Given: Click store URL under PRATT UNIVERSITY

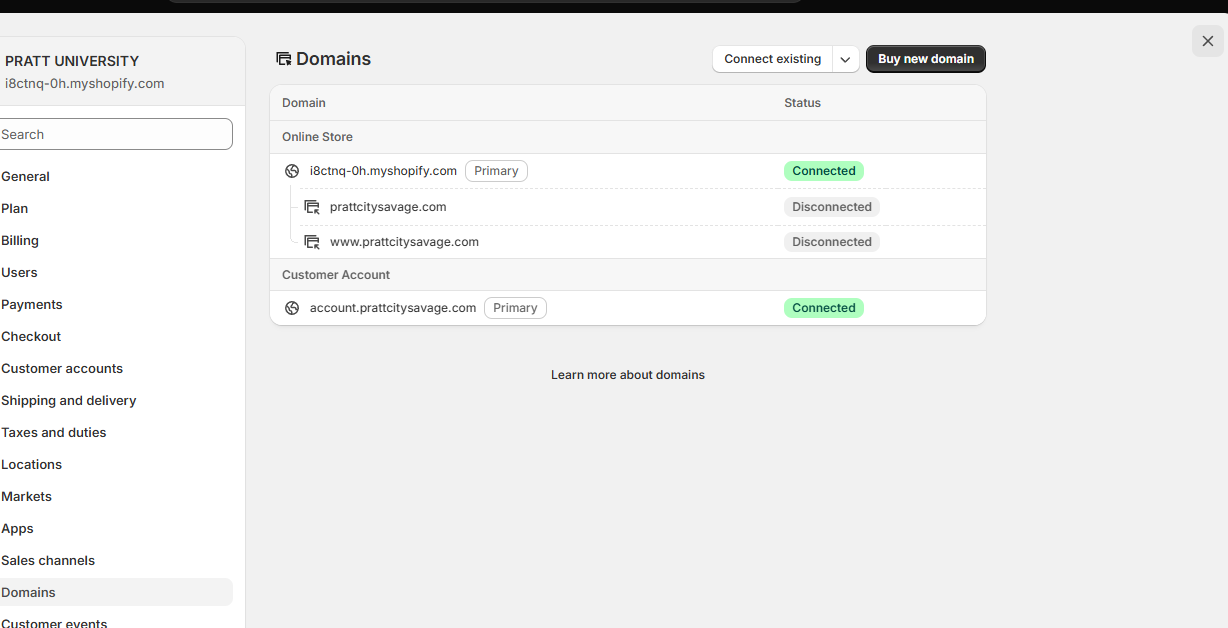Looking at the screenshot, I should point(85,84).
